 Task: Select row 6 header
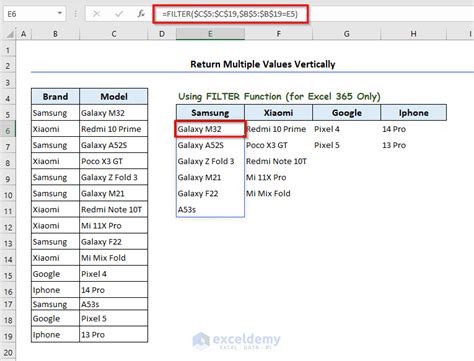[8, 131]
